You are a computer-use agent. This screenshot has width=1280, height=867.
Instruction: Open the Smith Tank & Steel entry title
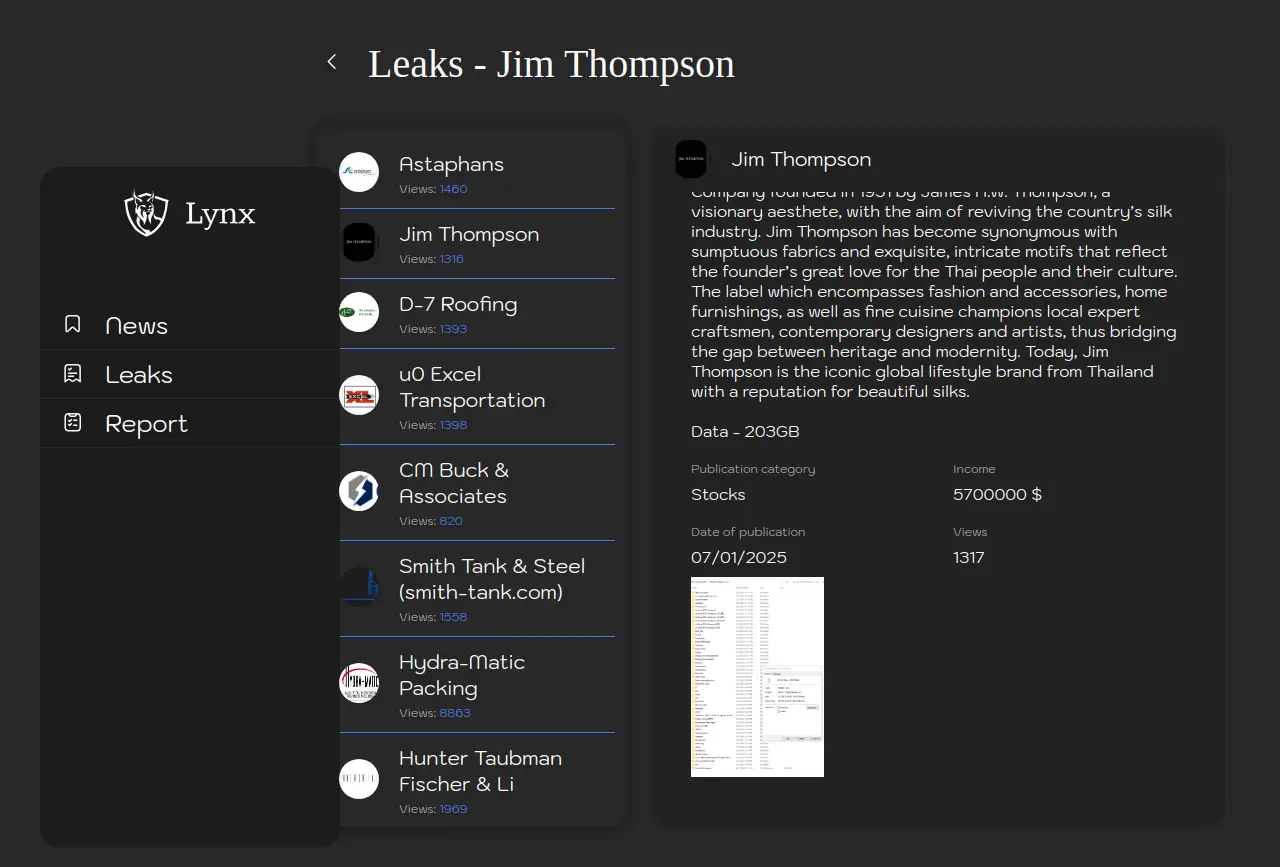pos(491,579)
